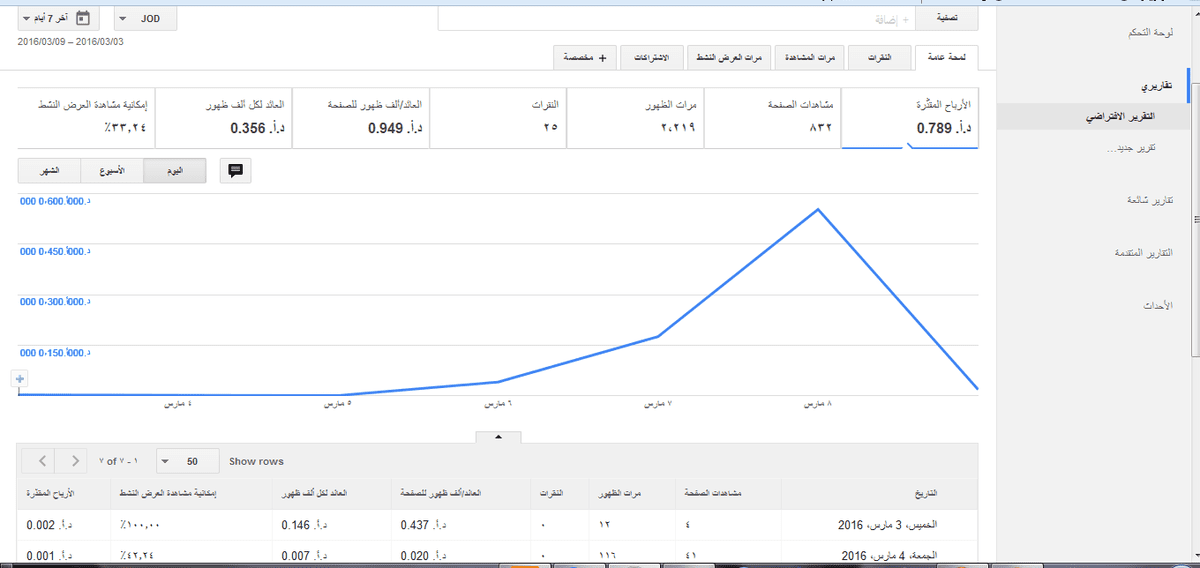Image resolution: width=1200 pixels, height=568 pixels.
Task: Switch to the النقرات clicks tab
Action: tap(878, 58)
